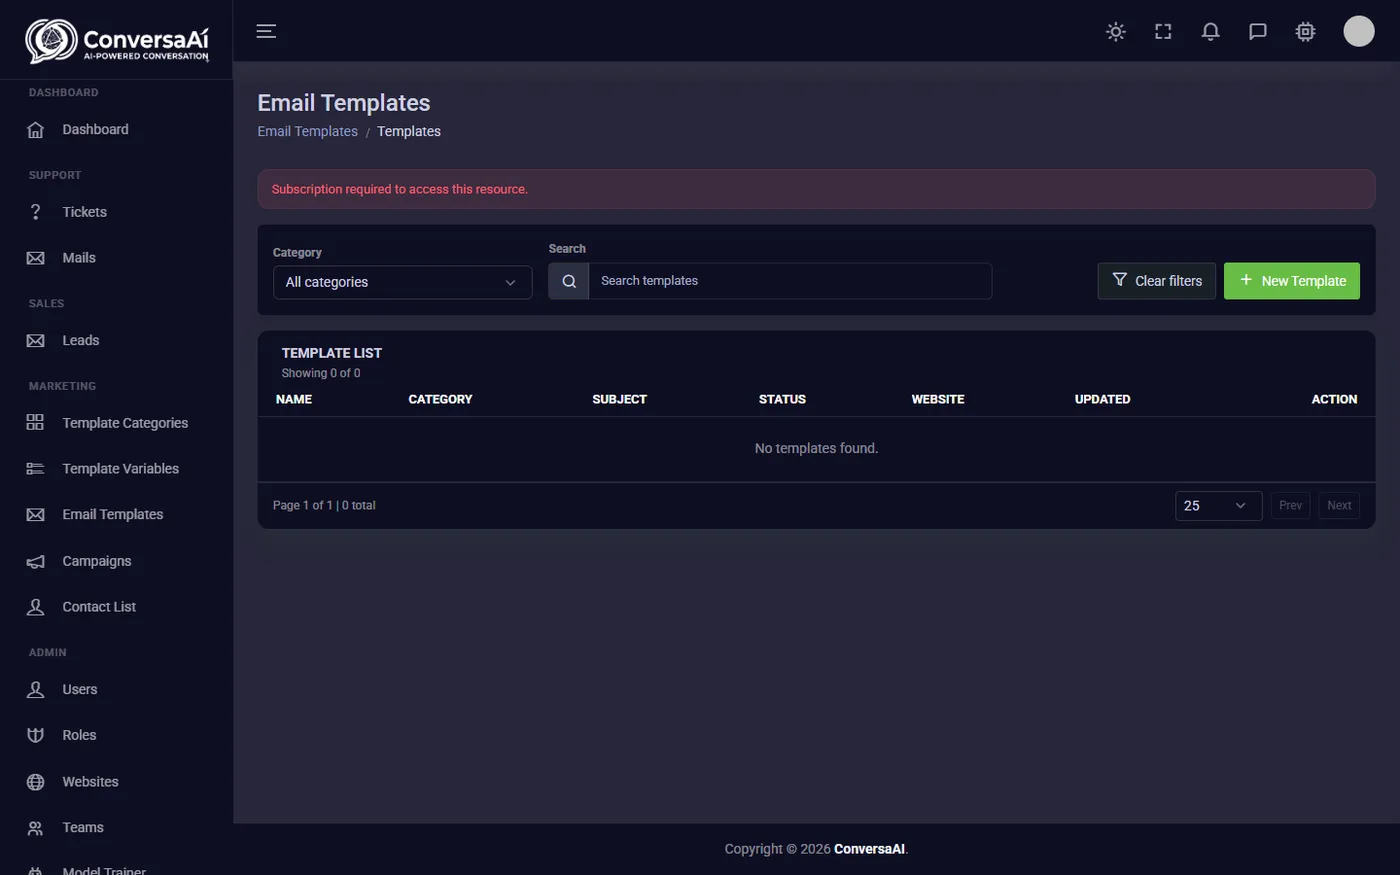Click the Template Variables list icon

click(x=35, y=469)
